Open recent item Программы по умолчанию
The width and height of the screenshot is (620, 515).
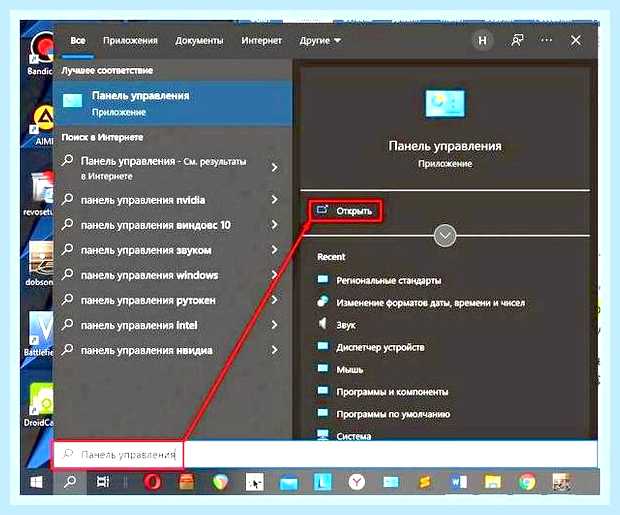393,414
